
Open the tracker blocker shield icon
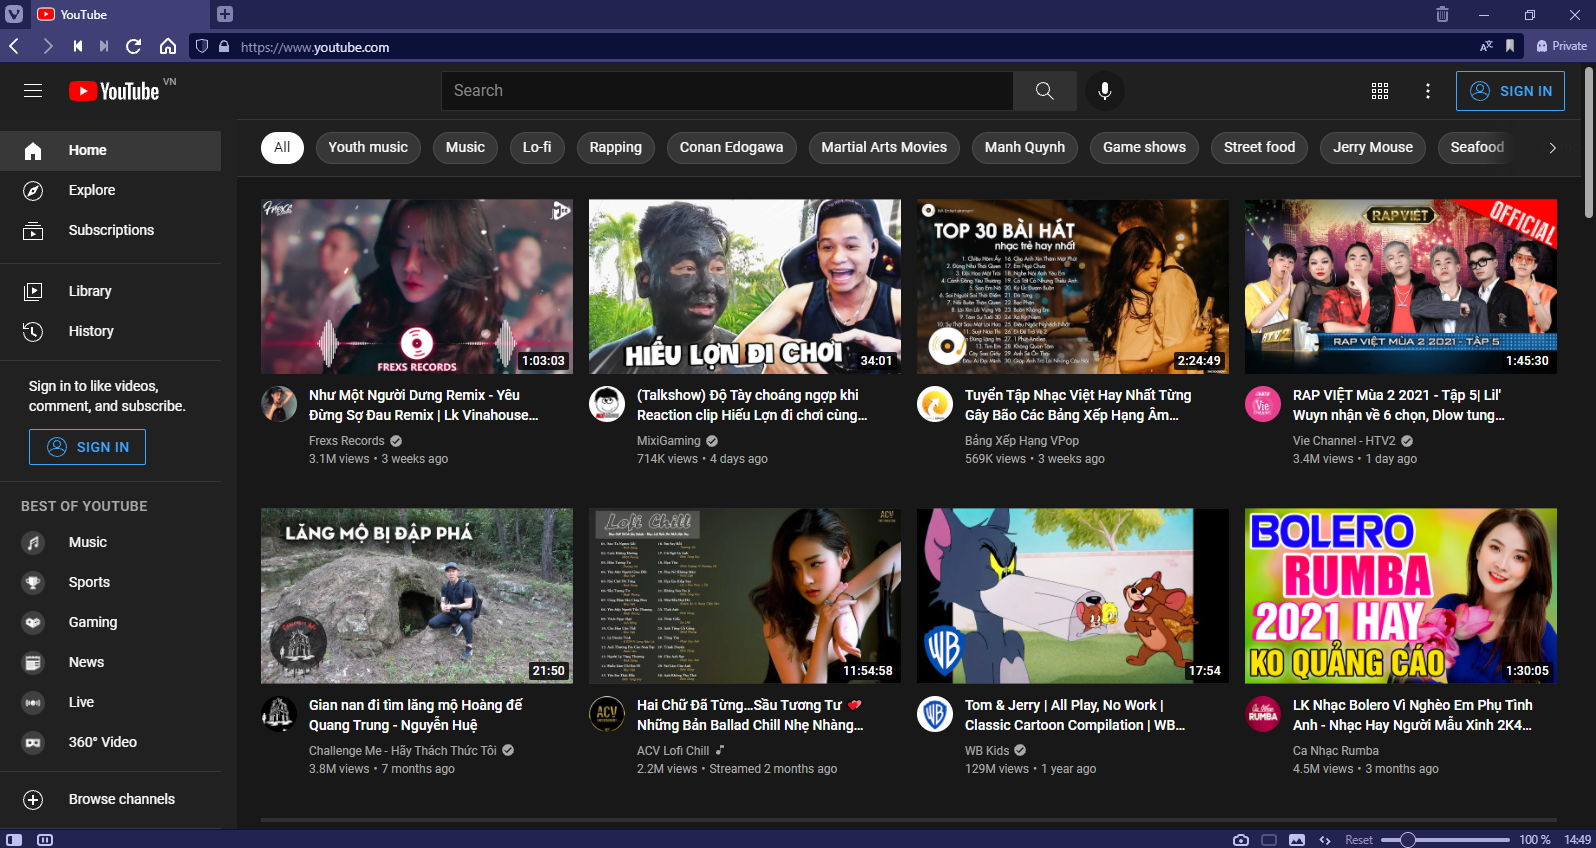point(202,46)
